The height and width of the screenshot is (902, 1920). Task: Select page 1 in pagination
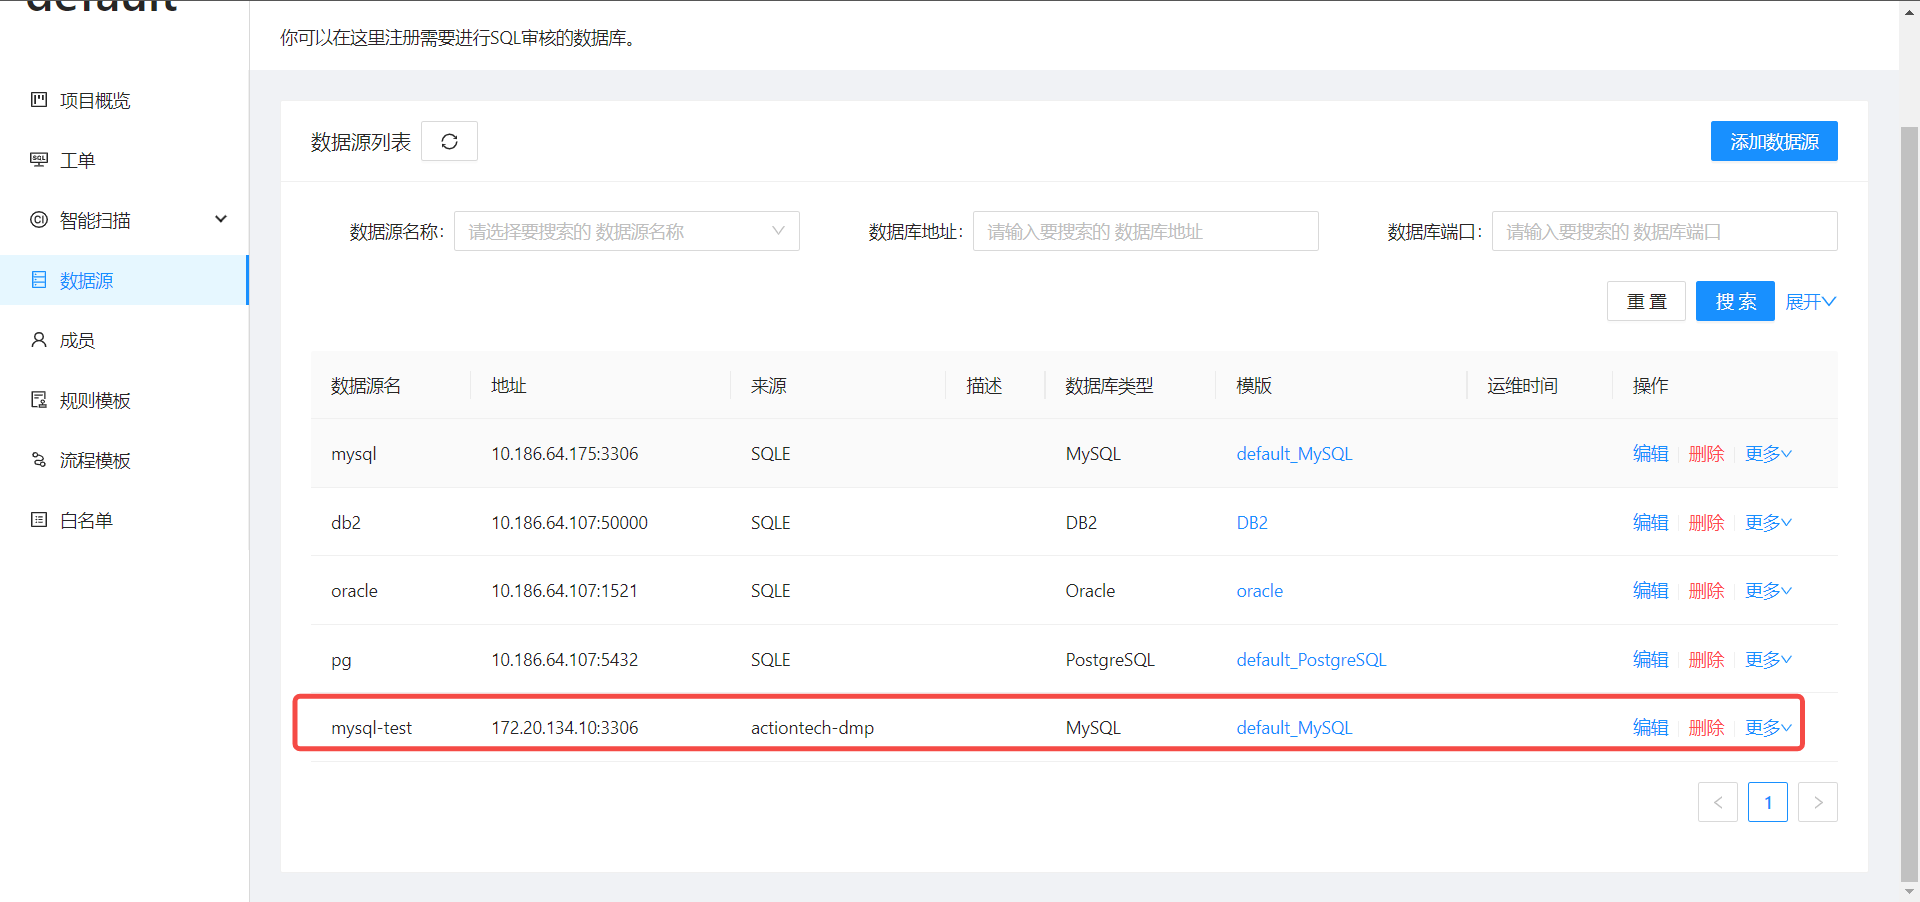(1767, 802)
